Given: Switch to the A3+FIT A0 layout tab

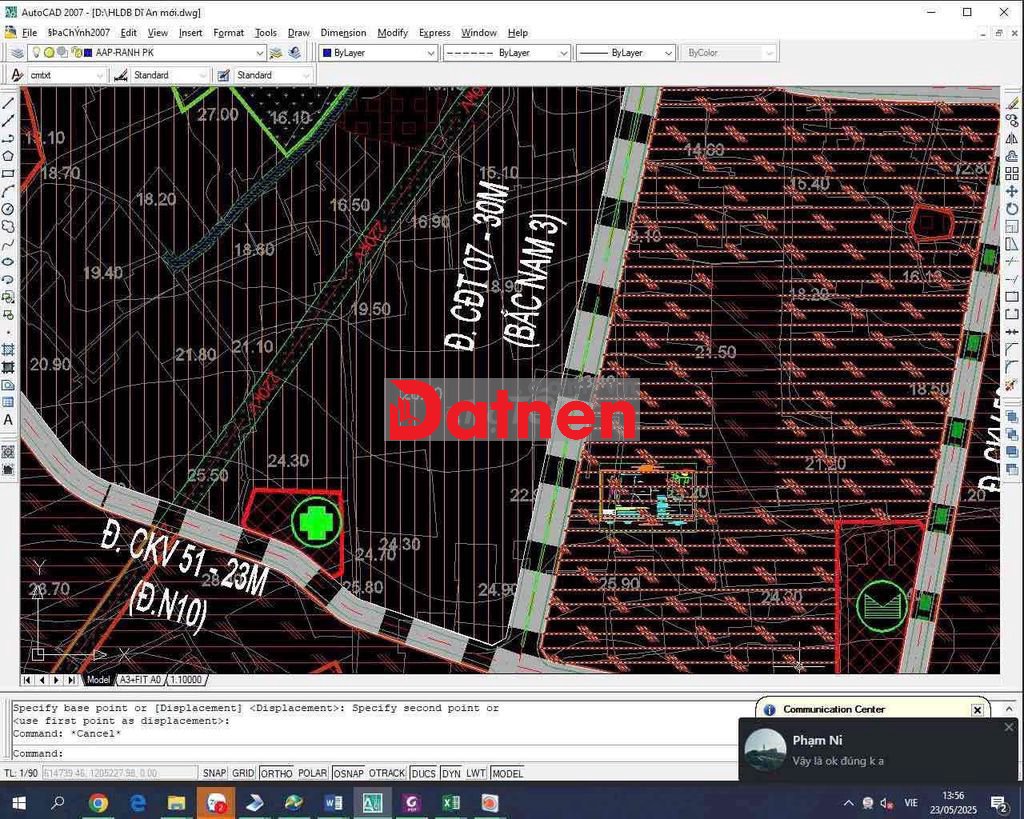Looking at the screenshot, I should (139, 680).
